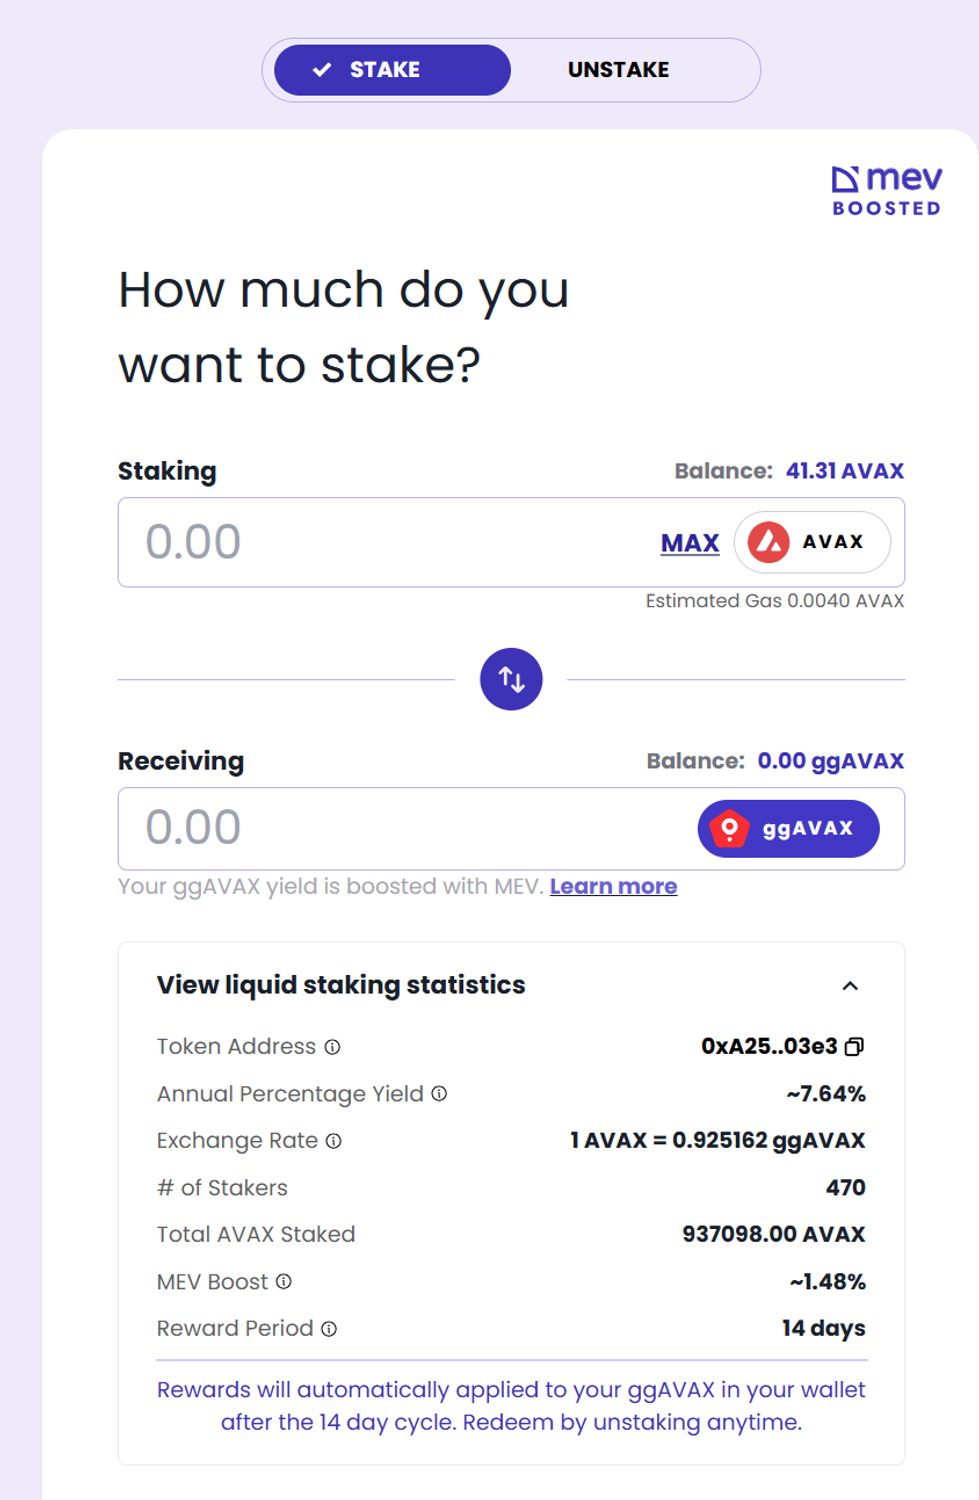Viewport: 979px width, 1500px height.
Task: Click the MAX amount link
Action: tap(690, 543)
